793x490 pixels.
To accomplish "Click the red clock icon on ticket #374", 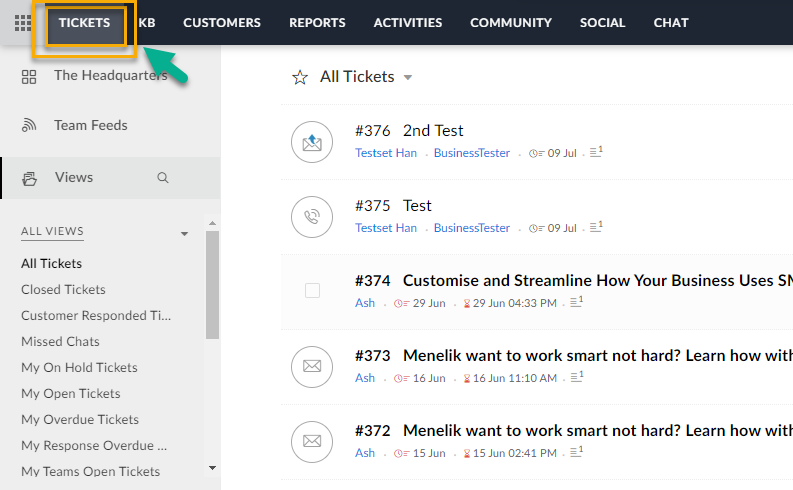I will click(402, 303).
